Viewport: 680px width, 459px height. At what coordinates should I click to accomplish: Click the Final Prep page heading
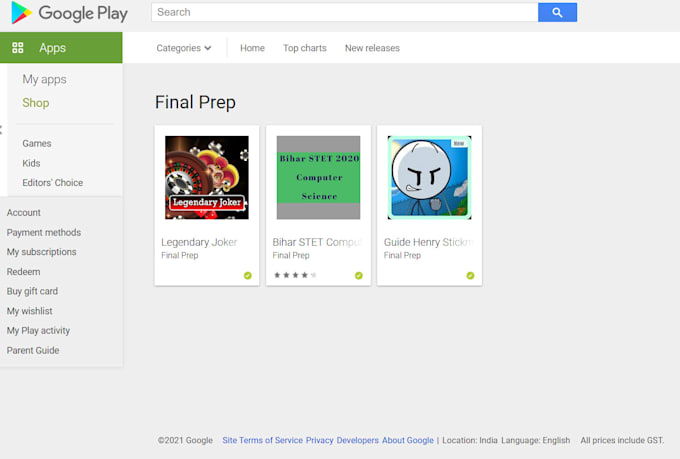(195, 102)
